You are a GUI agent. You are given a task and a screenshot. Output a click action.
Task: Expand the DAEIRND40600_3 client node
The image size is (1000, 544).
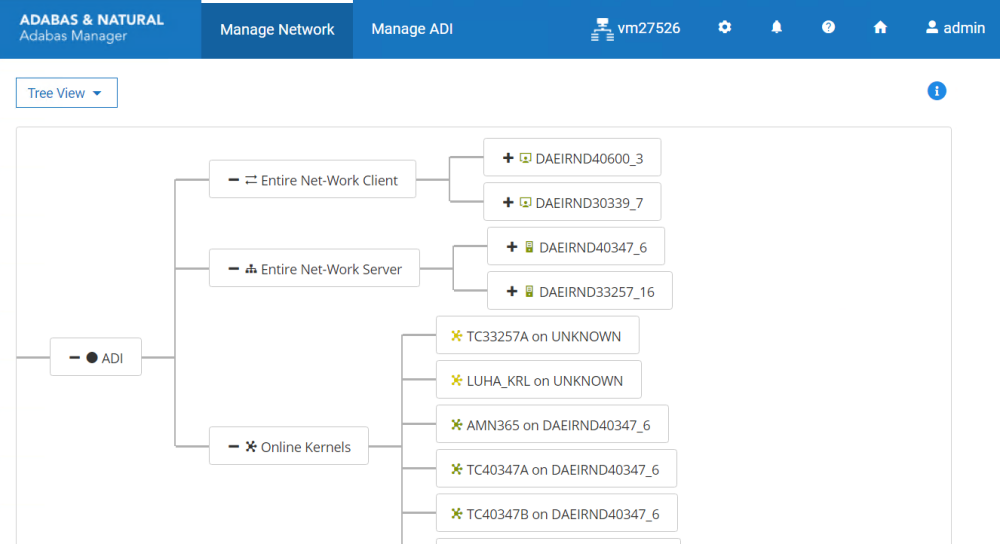(508, 158)
